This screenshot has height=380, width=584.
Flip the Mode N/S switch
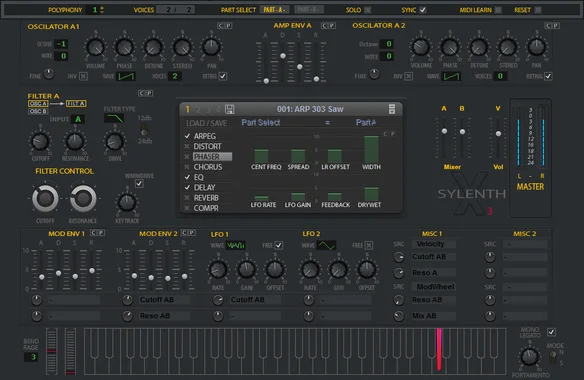[553, 357]
